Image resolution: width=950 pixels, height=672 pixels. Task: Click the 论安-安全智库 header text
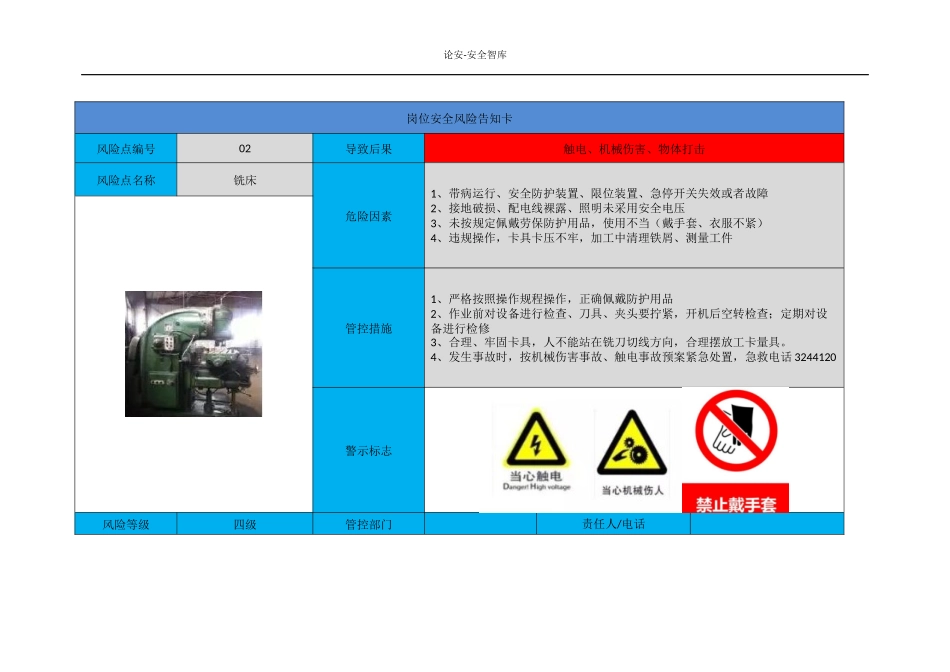[476, 55]
